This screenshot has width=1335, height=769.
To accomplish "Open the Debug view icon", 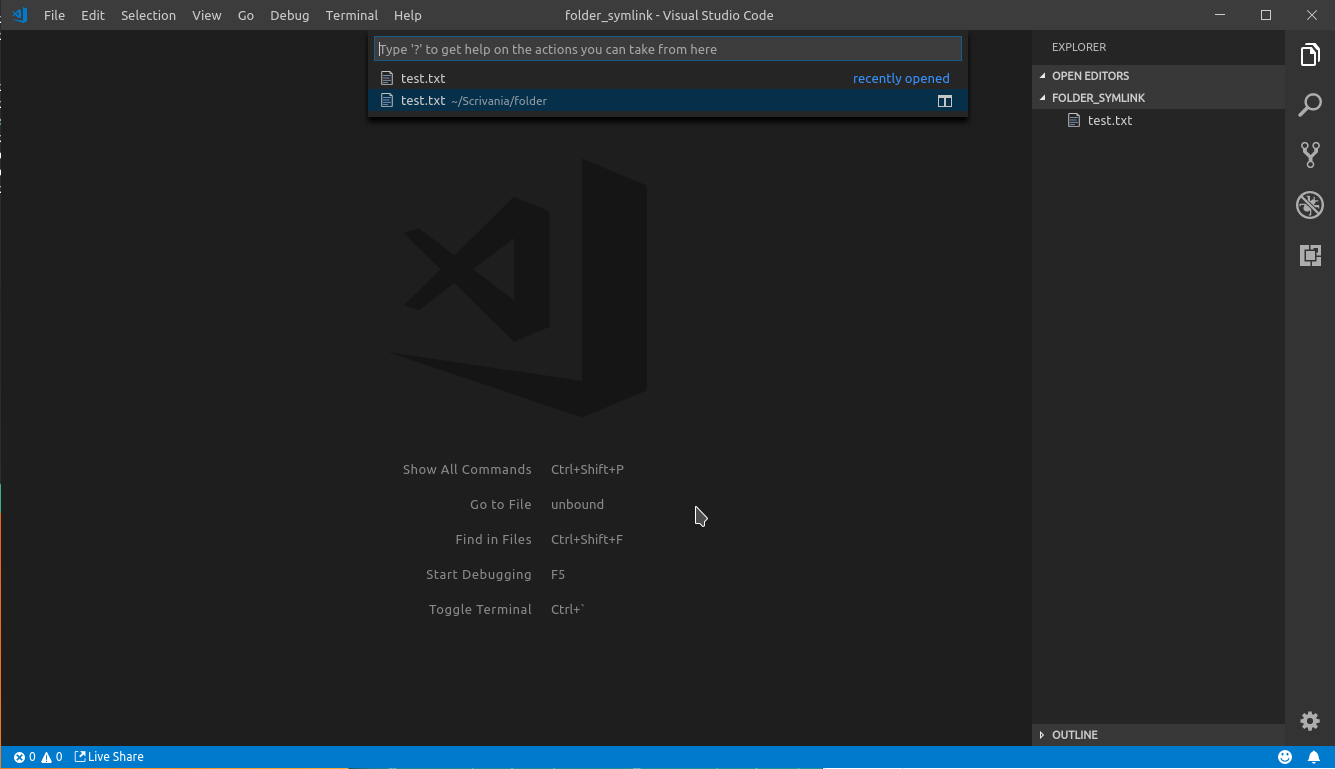I will click(1310, 204).
